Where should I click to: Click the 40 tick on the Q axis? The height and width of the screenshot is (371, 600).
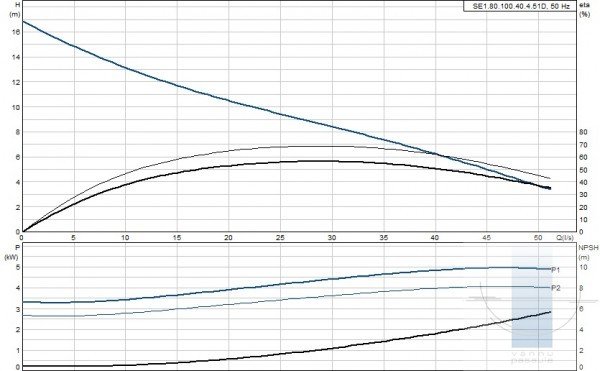point(435,238)
